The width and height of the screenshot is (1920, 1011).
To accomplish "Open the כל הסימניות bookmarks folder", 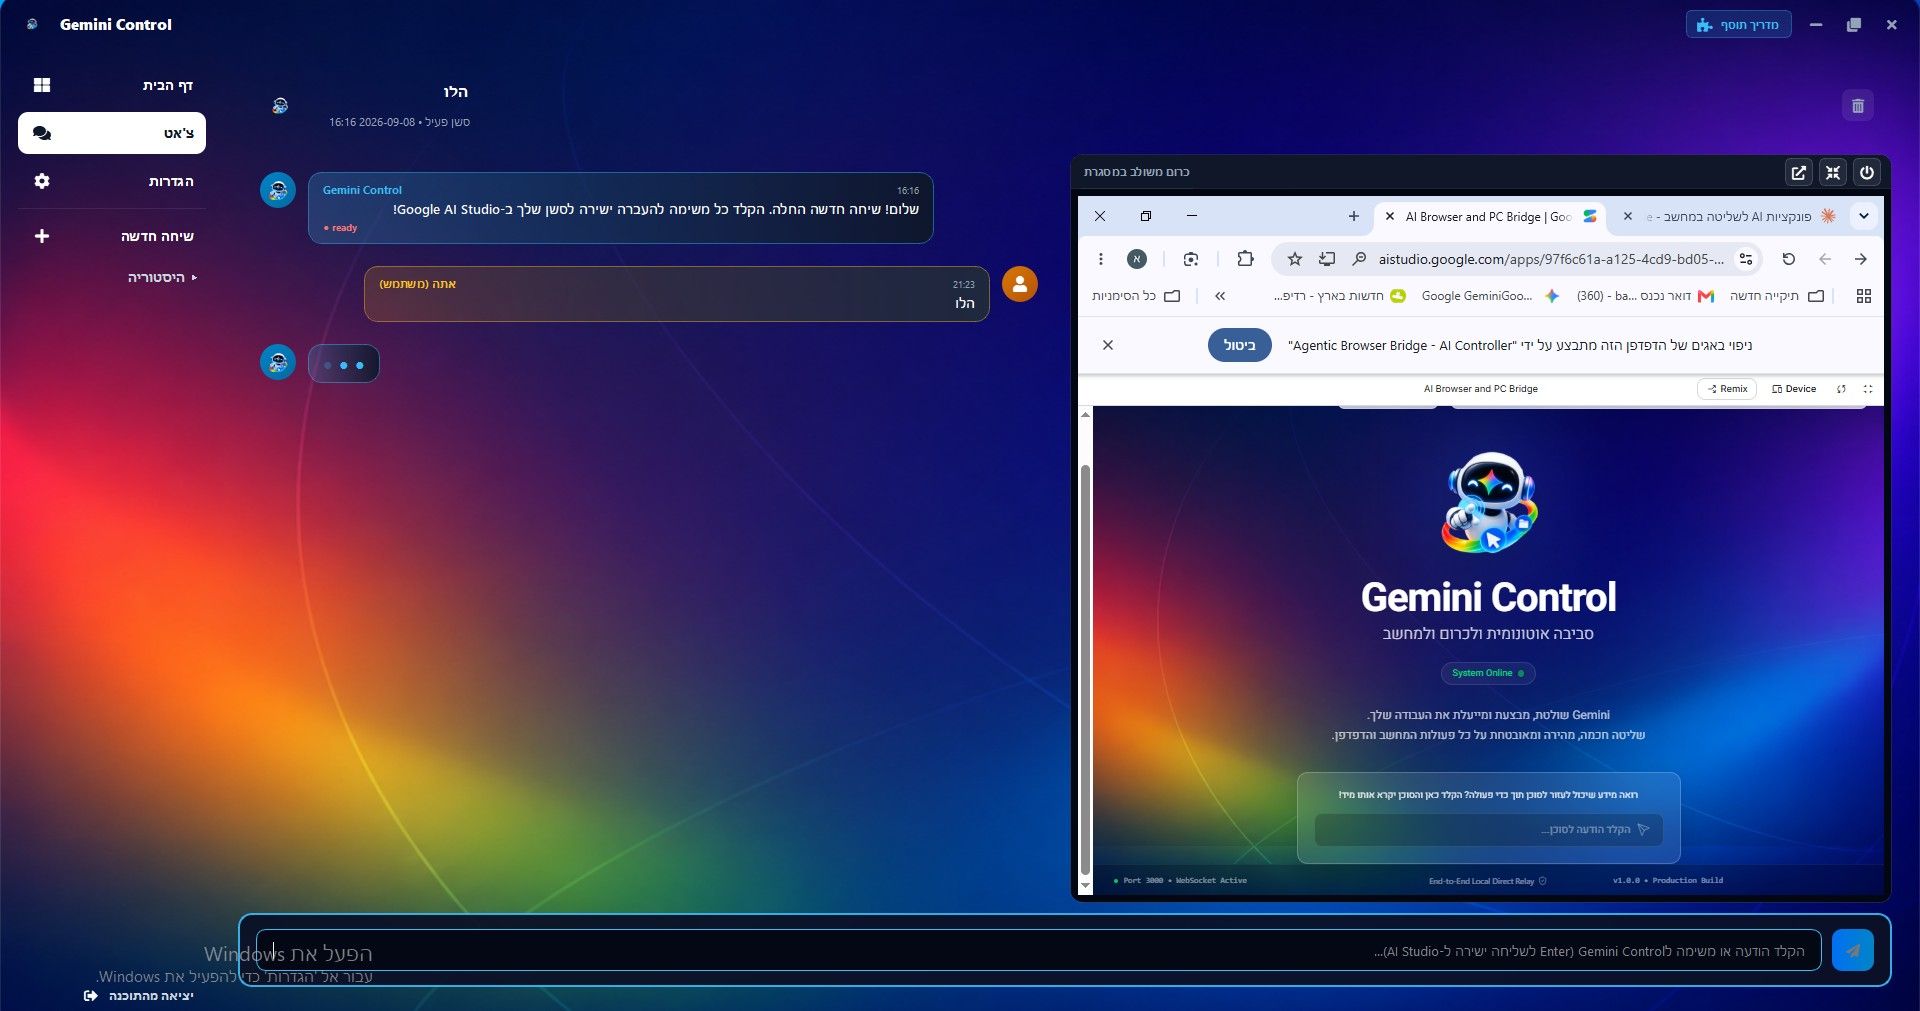I will (1136, 296).
